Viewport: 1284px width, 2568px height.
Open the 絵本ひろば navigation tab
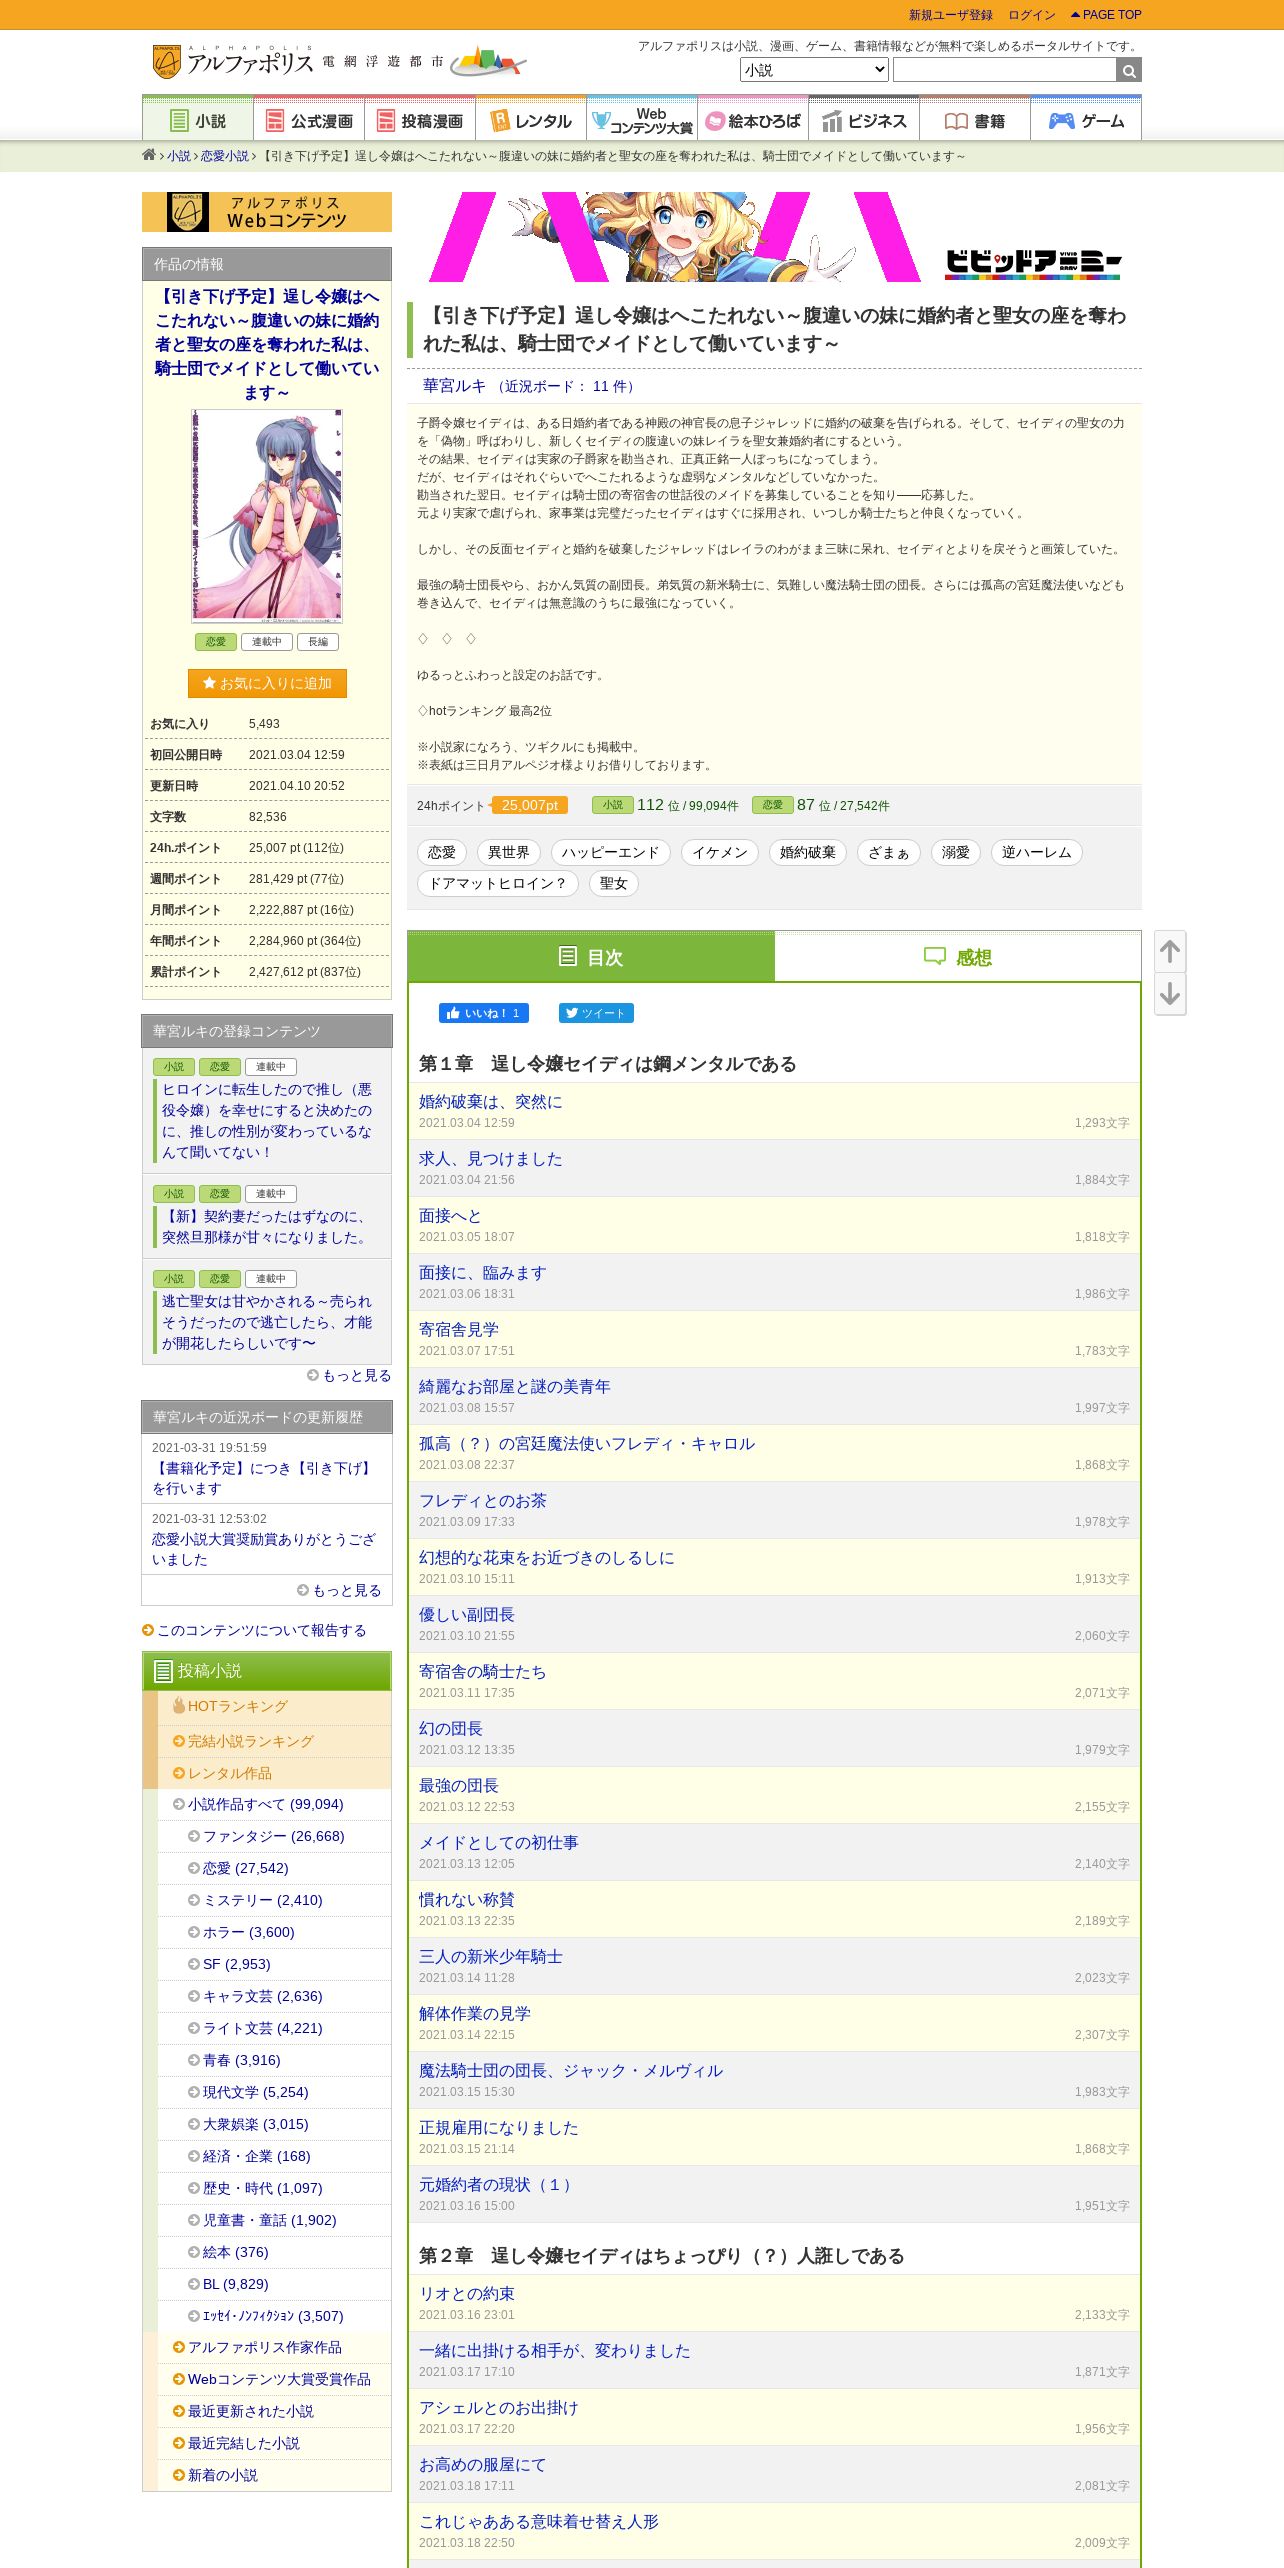[x=753, y=120]
